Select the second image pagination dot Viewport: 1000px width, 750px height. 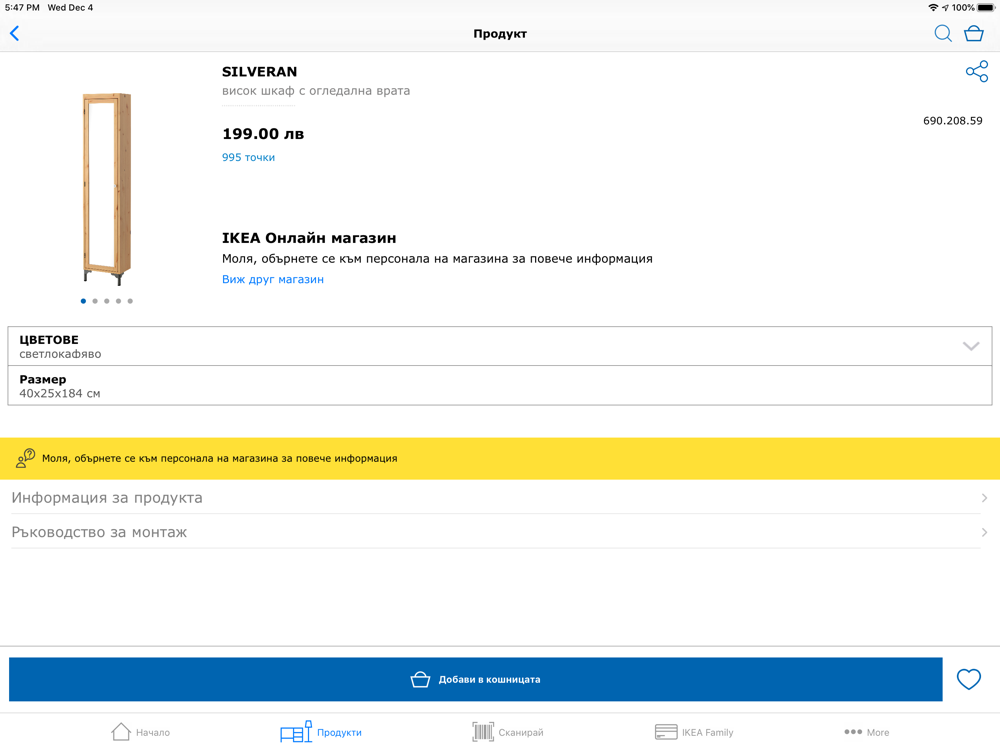(95, 301)
